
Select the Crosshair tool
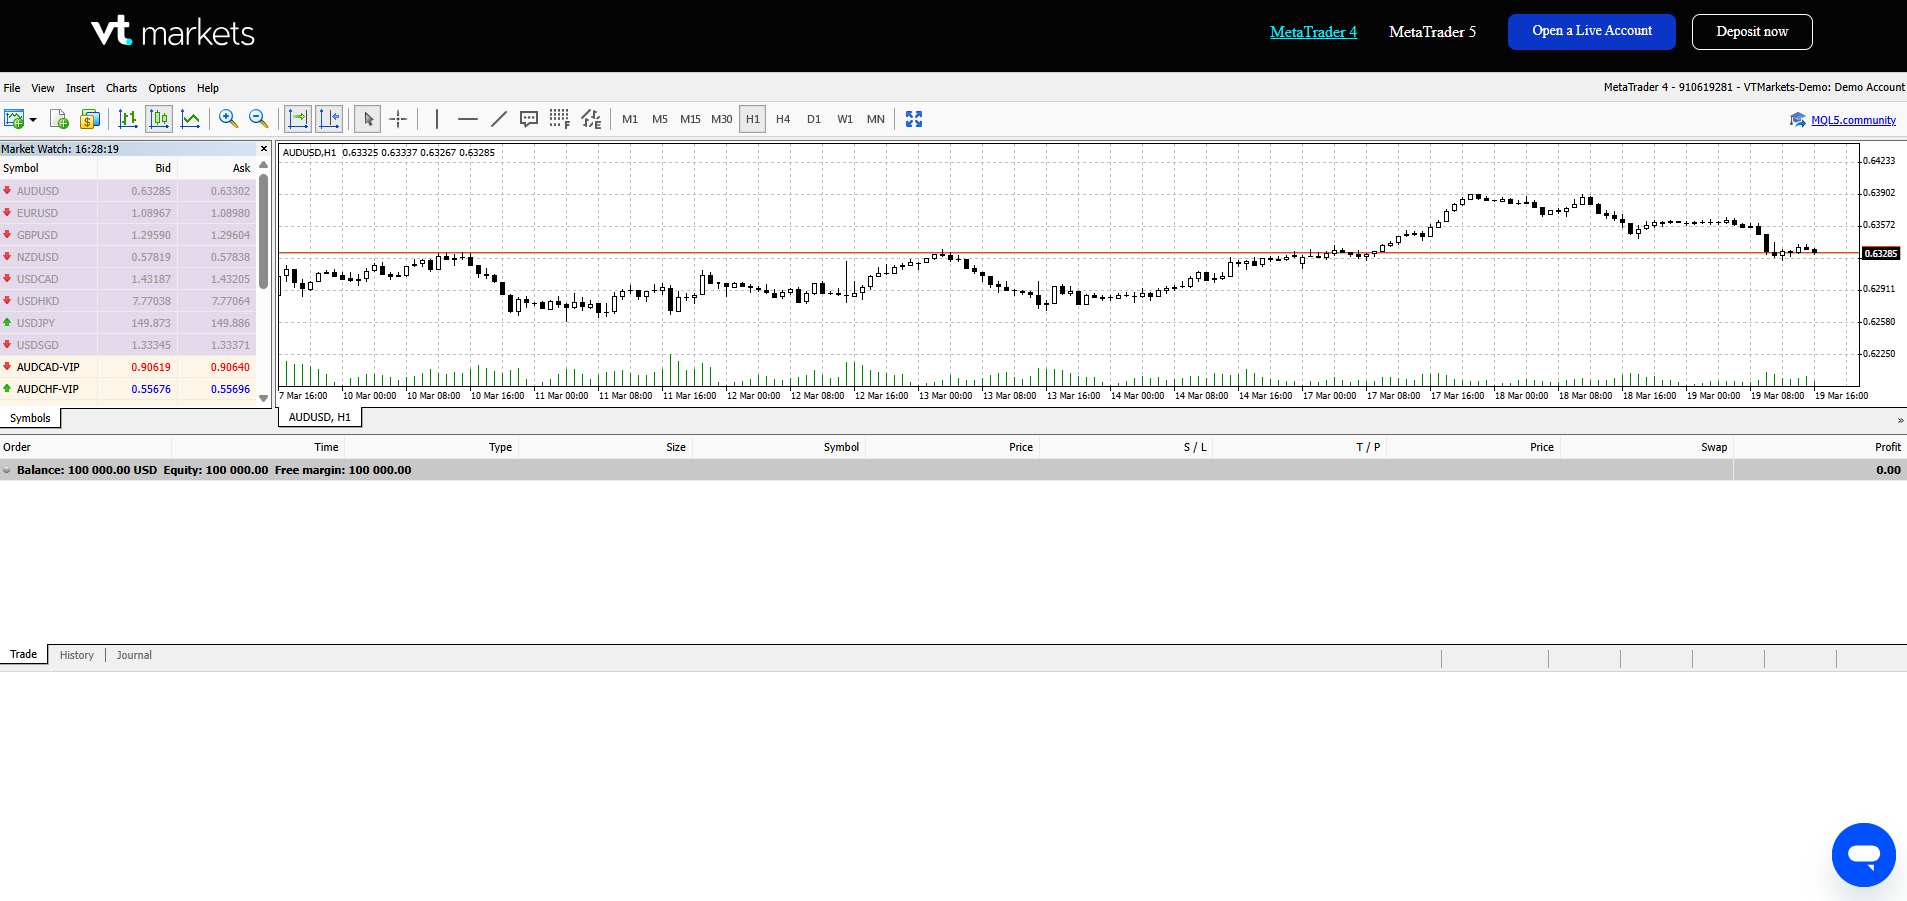[398, 119]
